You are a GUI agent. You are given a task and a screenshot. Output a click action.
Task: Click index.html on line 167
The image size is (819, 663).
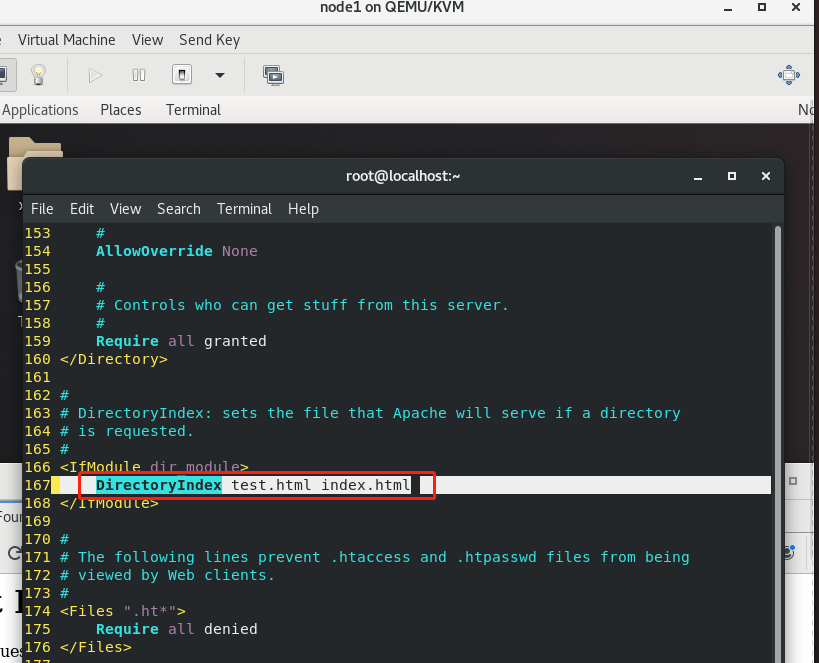pyautogui.click(x=366, y=485)
